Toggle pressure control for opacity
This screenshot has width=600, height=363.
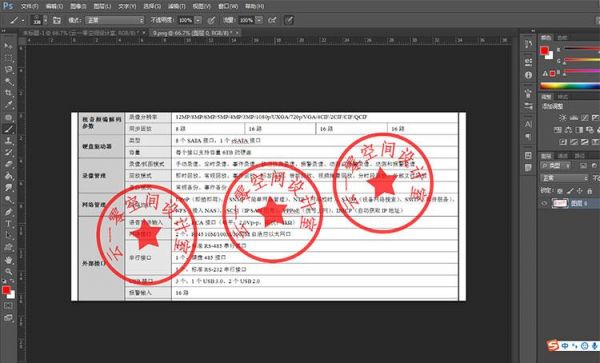click(x=211, y=20)
